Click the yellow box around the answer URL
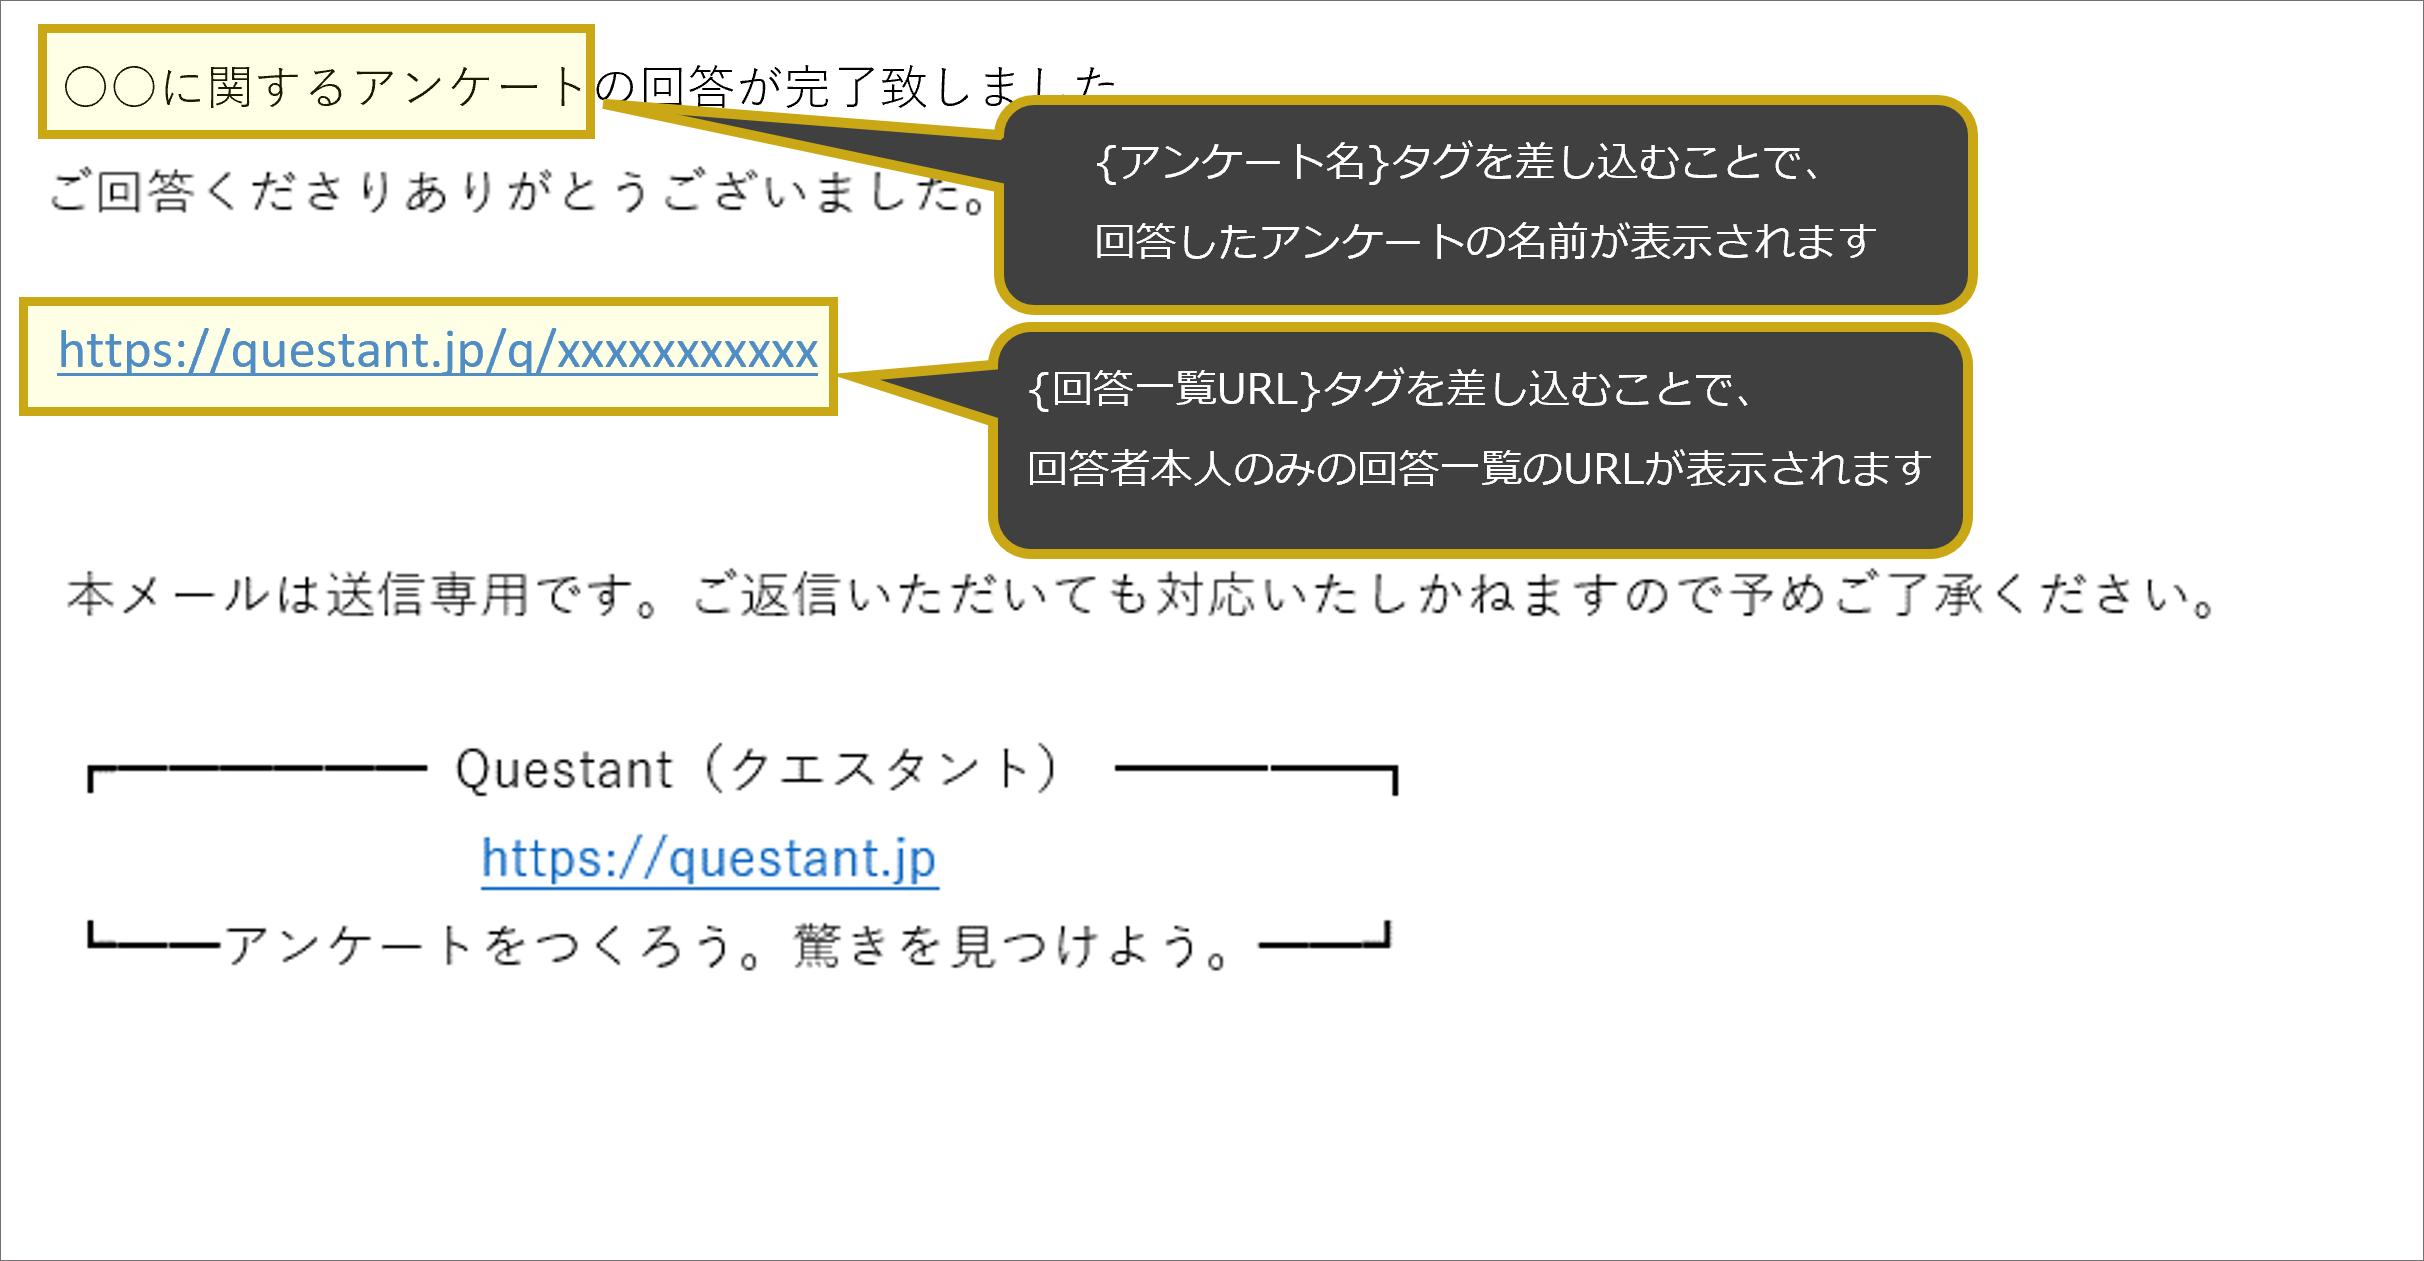Image resolution: width=2424 pixels, height=1261 pixels. pos(428,356)
